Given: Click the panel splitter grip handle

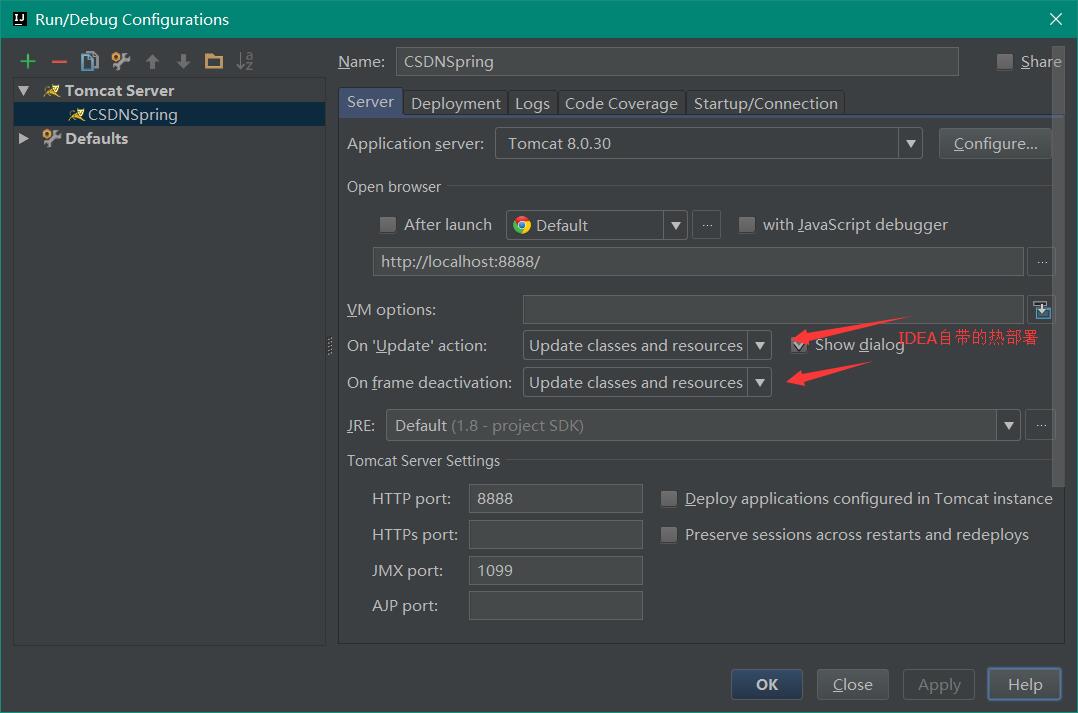Looking at the screenshot, I should click(331, 346).
